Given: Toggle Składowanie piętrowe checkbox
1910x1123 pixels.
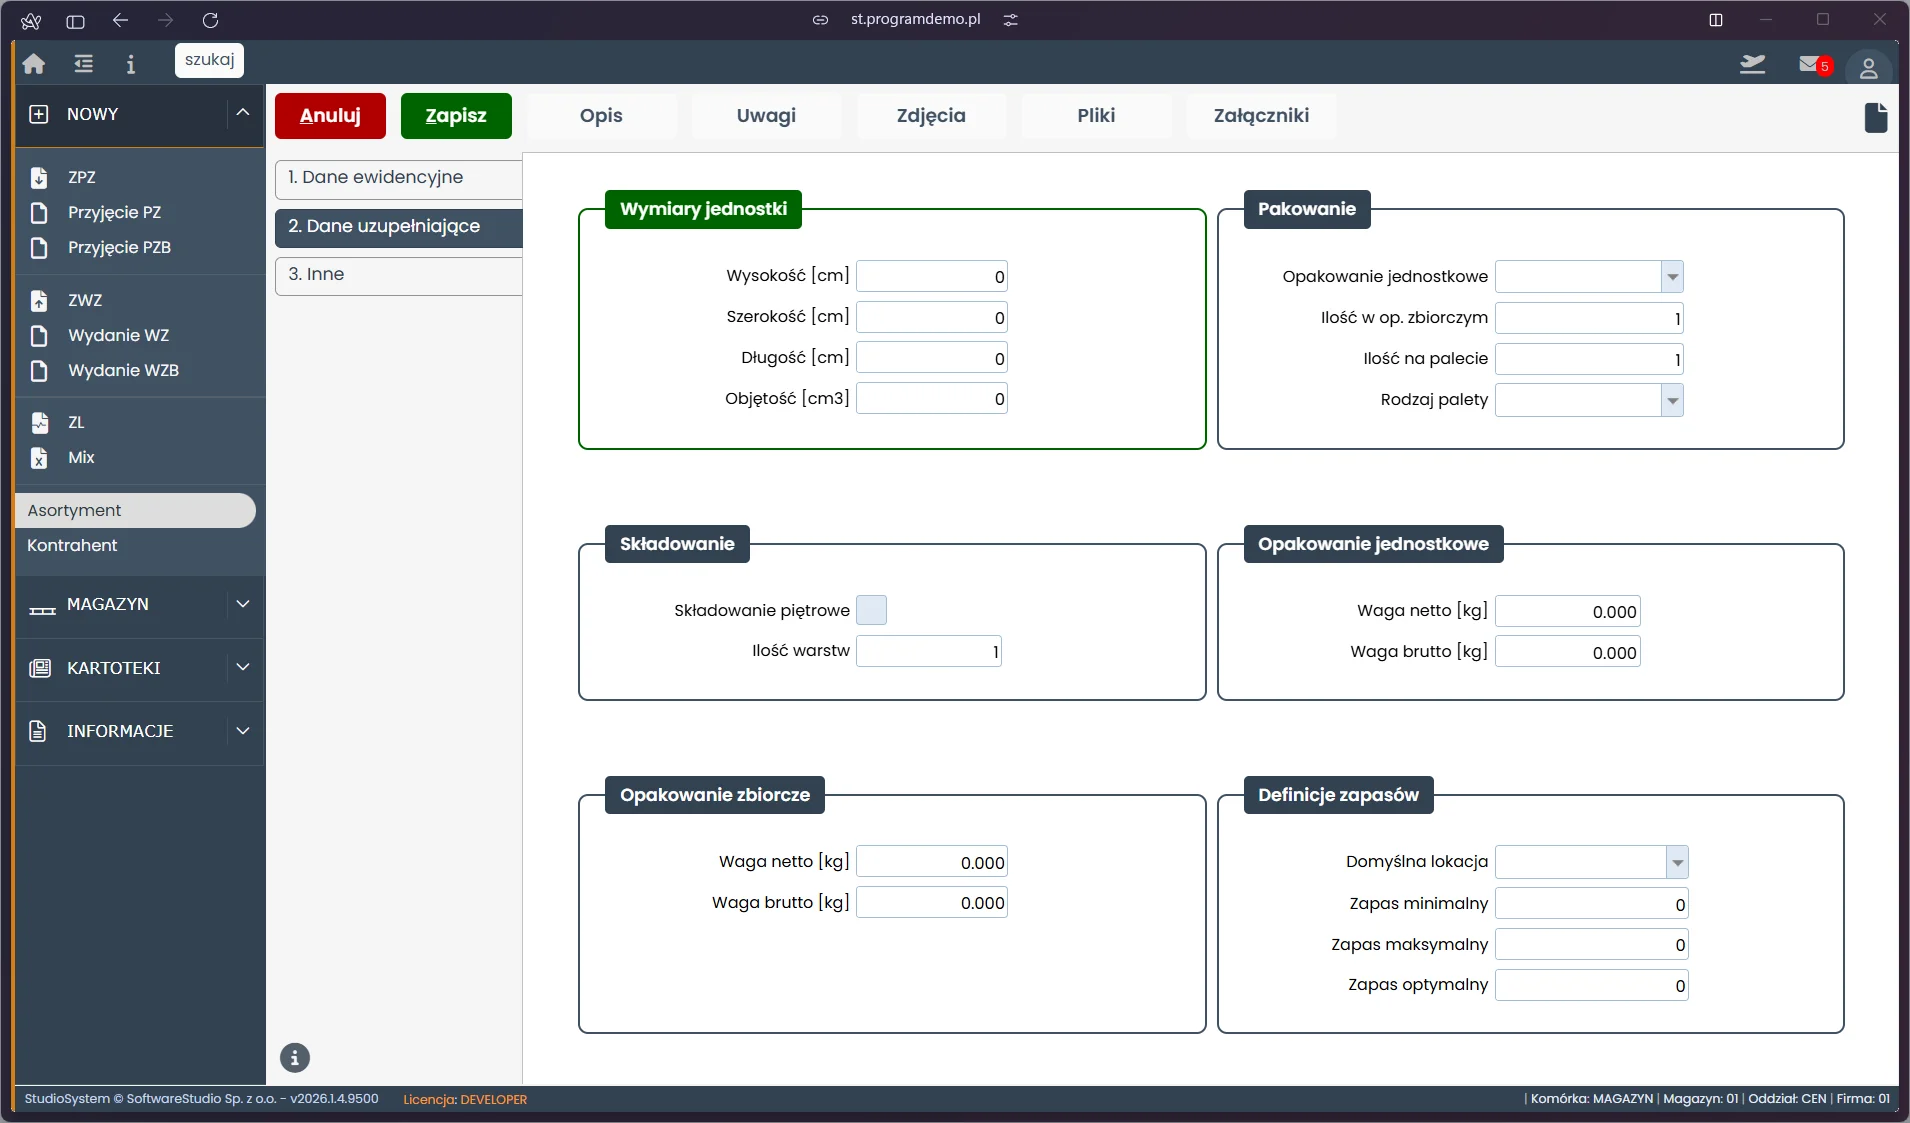Looking at the screenshot, I should 871,610.
